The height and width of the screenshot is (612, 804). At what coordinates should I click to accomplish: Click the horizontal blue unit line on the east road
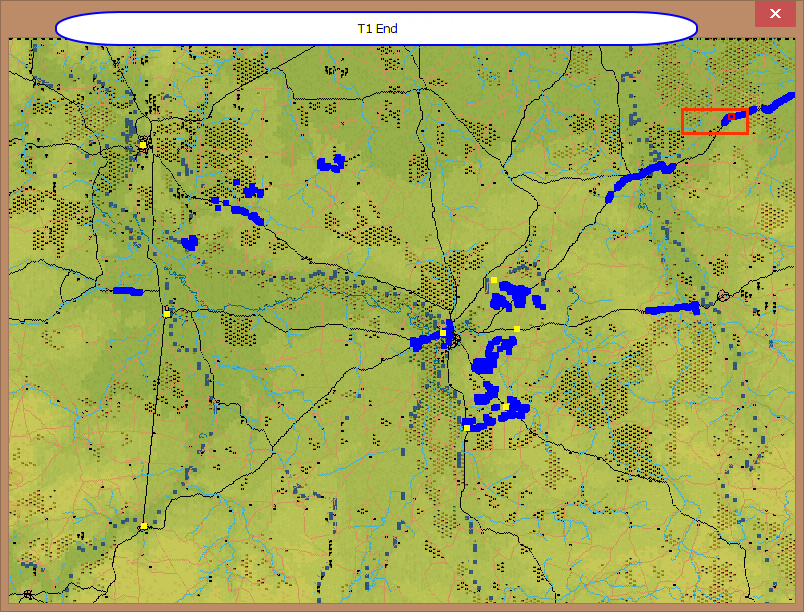coord(673,308)
